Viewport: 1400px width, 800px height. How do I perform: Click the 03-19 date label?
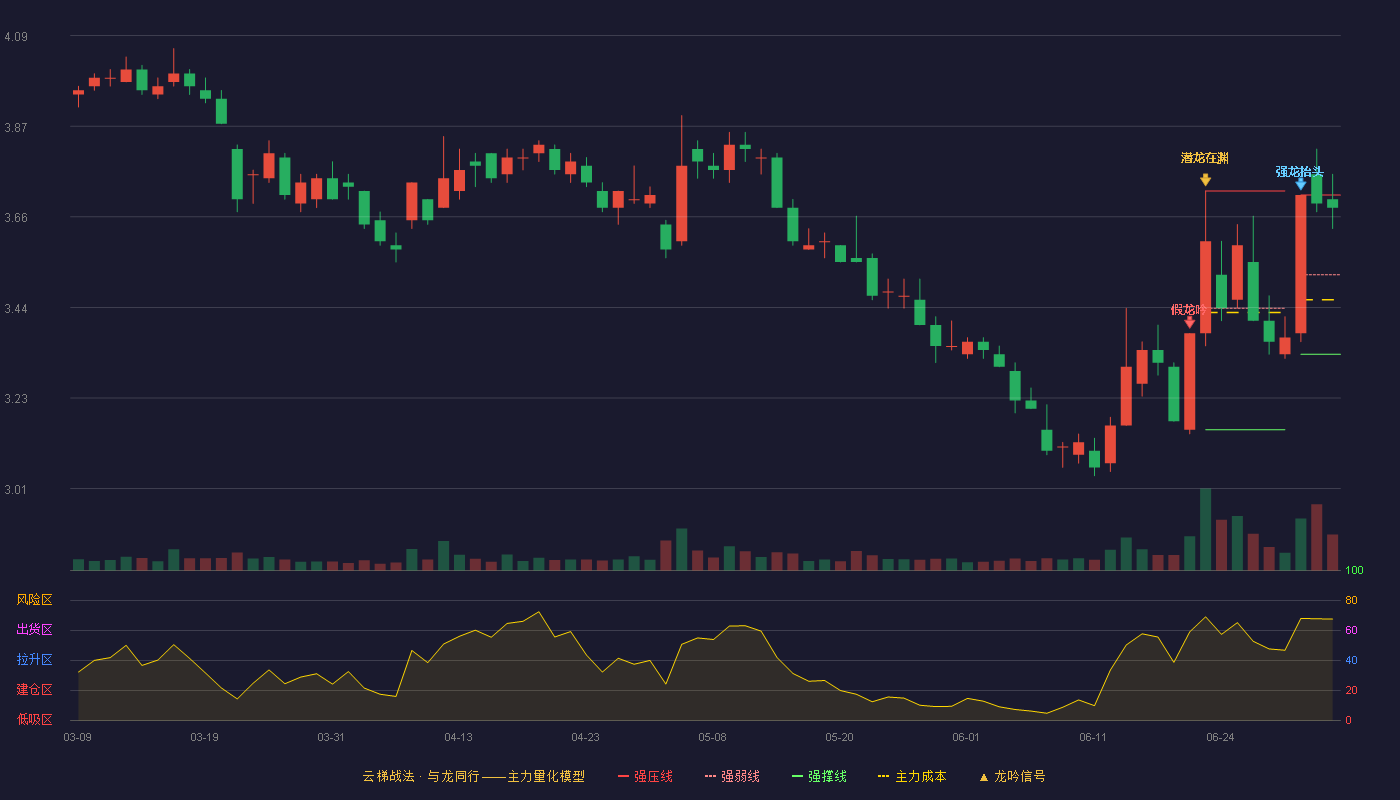204,737
